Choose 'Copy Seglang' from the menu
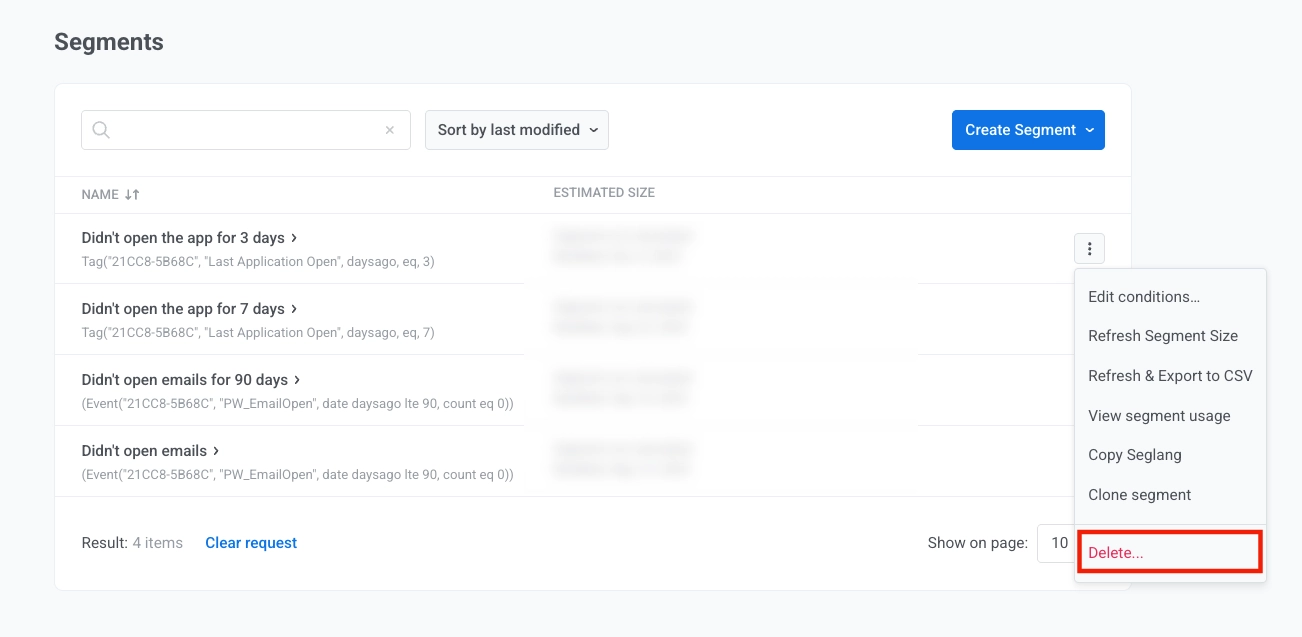This screenshot has height=637, width=1302. pos(1135,455)
